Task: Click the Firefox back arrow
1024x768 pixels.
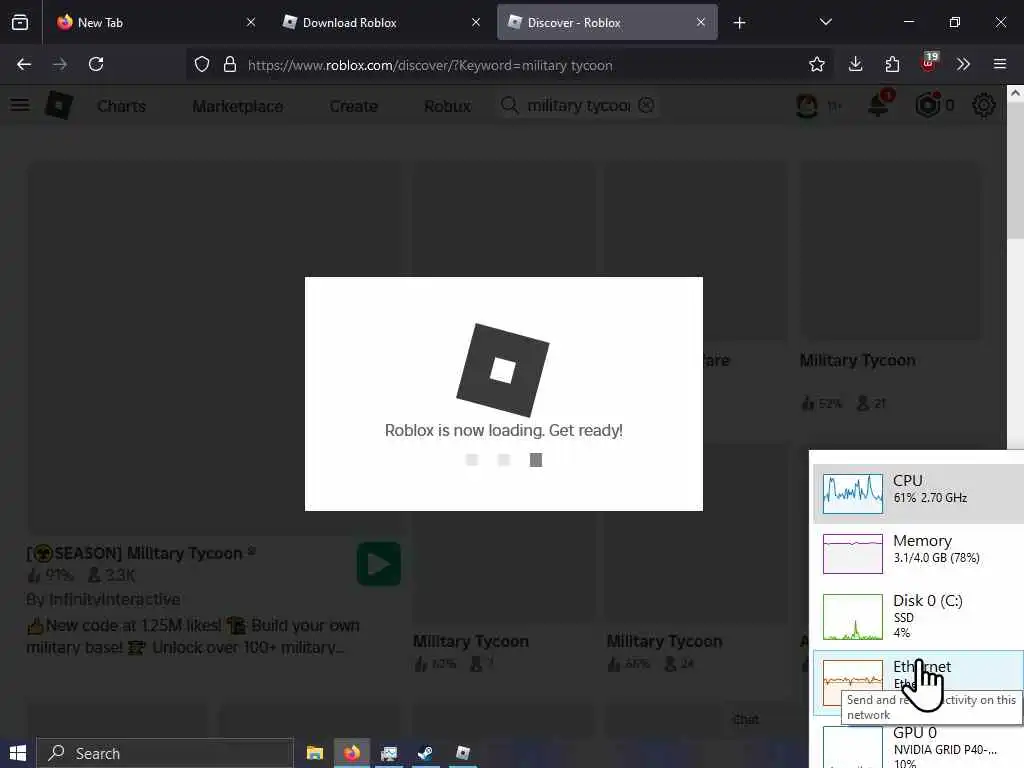Action: pyautogui.click(x=24, y=64)
